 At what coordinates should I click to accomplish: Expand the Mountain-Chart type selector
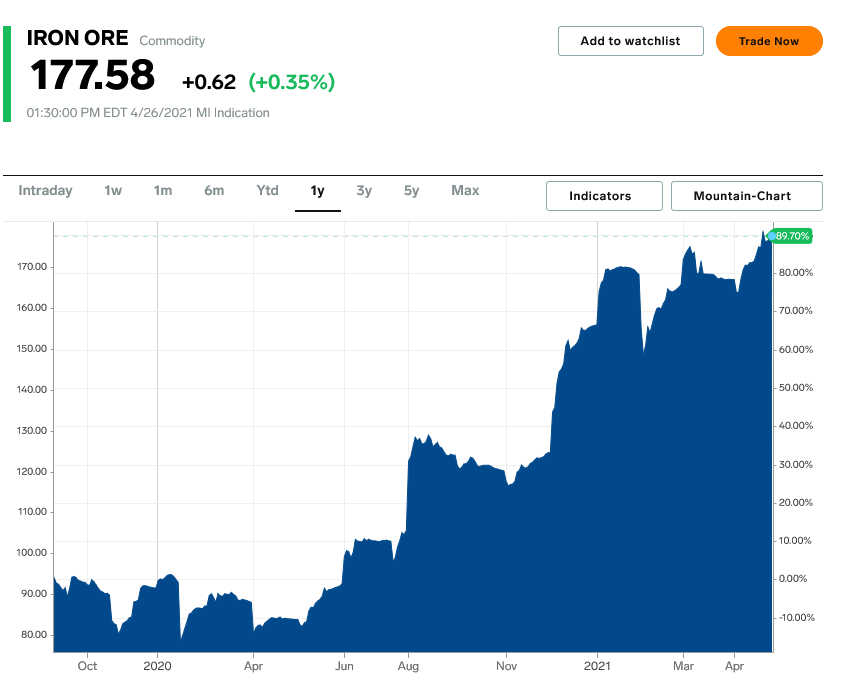746,196
